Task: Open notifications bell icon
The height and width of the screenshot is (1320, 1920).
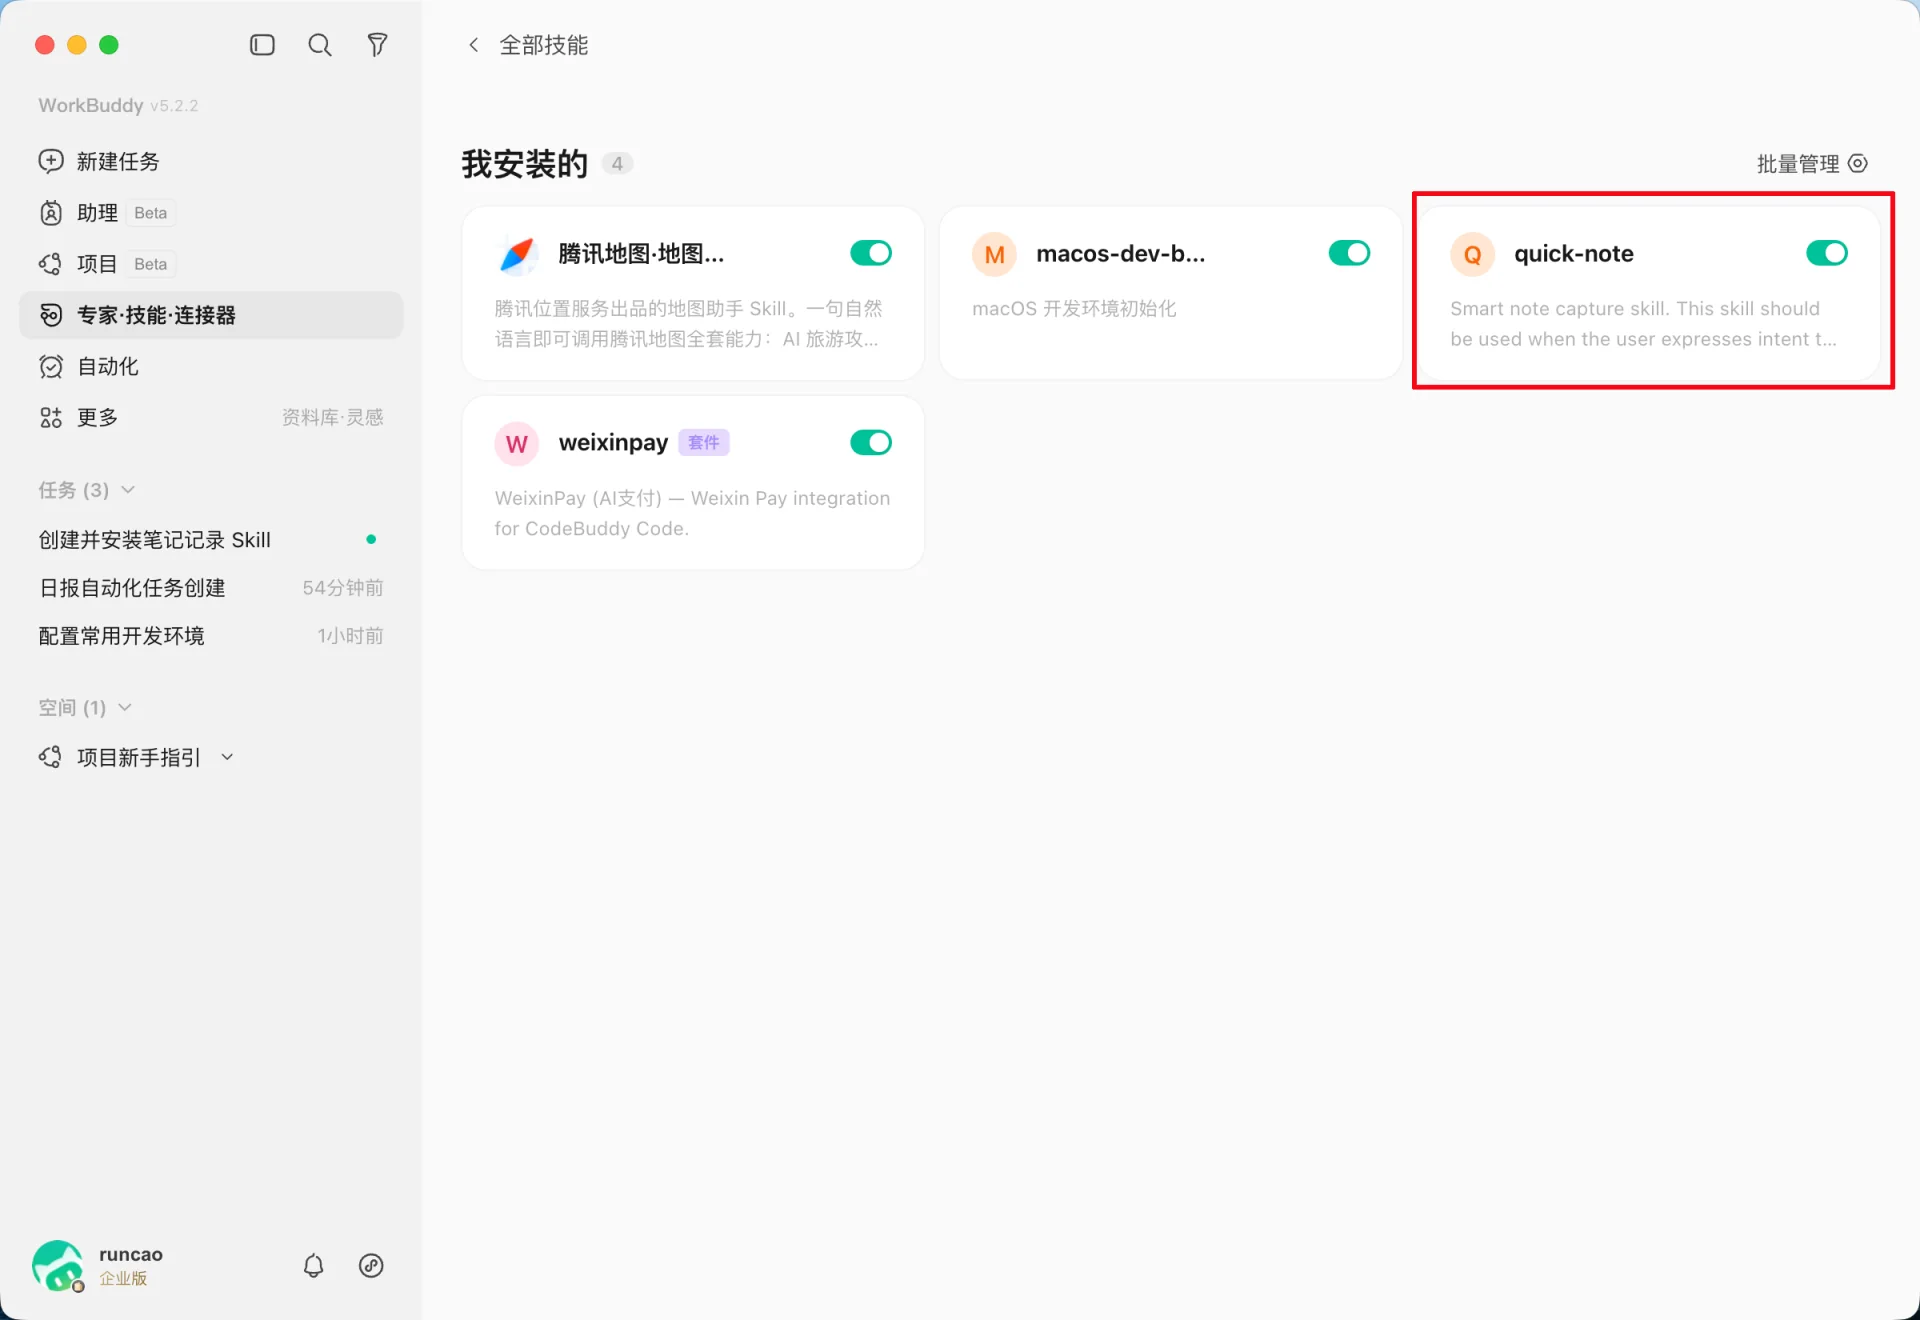Action: point(314,1266)
